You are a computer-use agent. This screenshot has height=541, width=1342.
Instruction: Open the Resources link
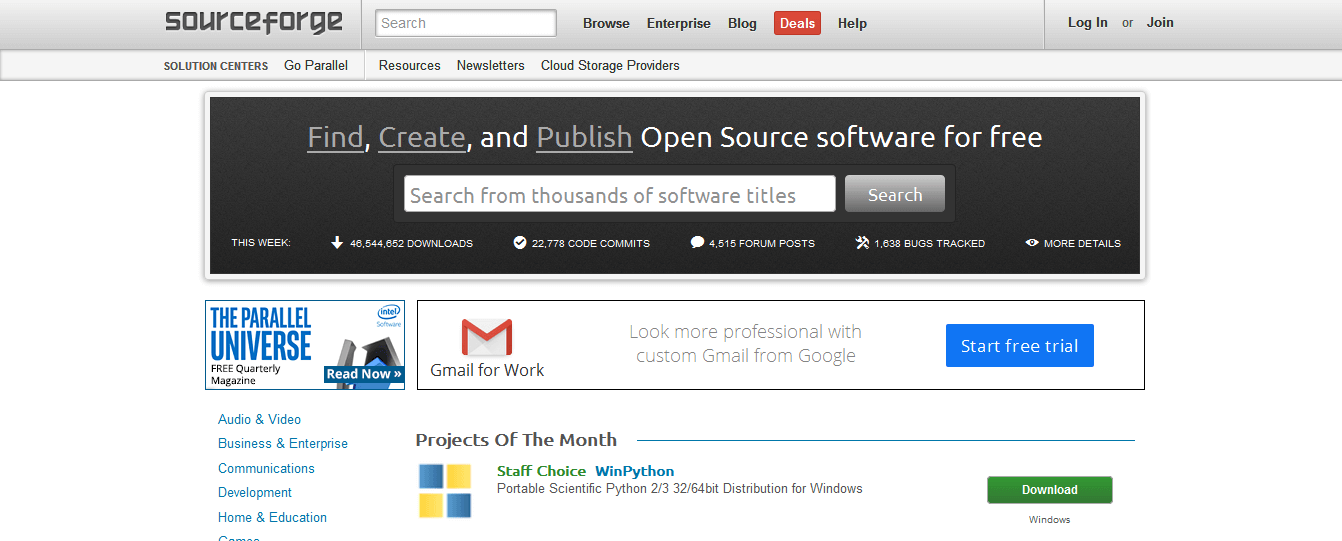[x=410, y=65]
